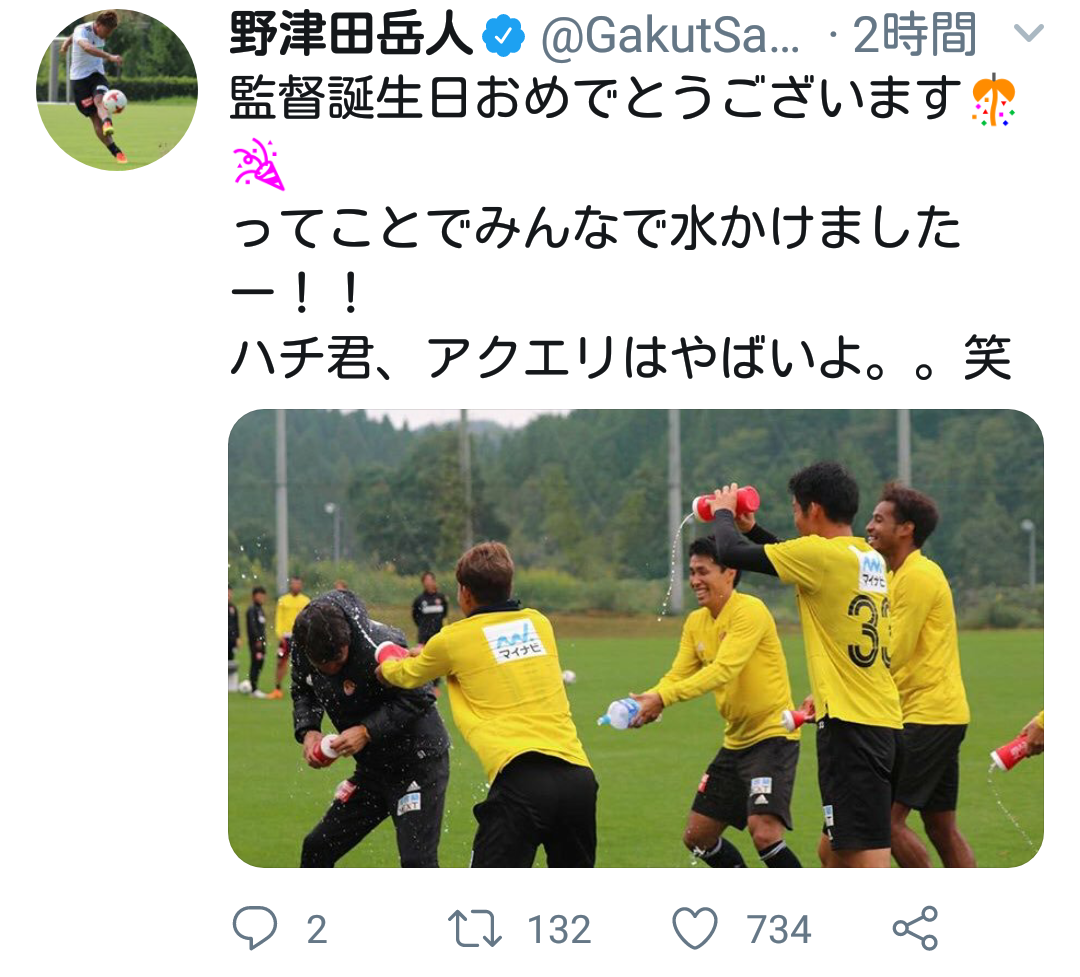
Task: Click tweet line ハチ君、アクエリはやばいよ
Action: click(x=548, y=358)
